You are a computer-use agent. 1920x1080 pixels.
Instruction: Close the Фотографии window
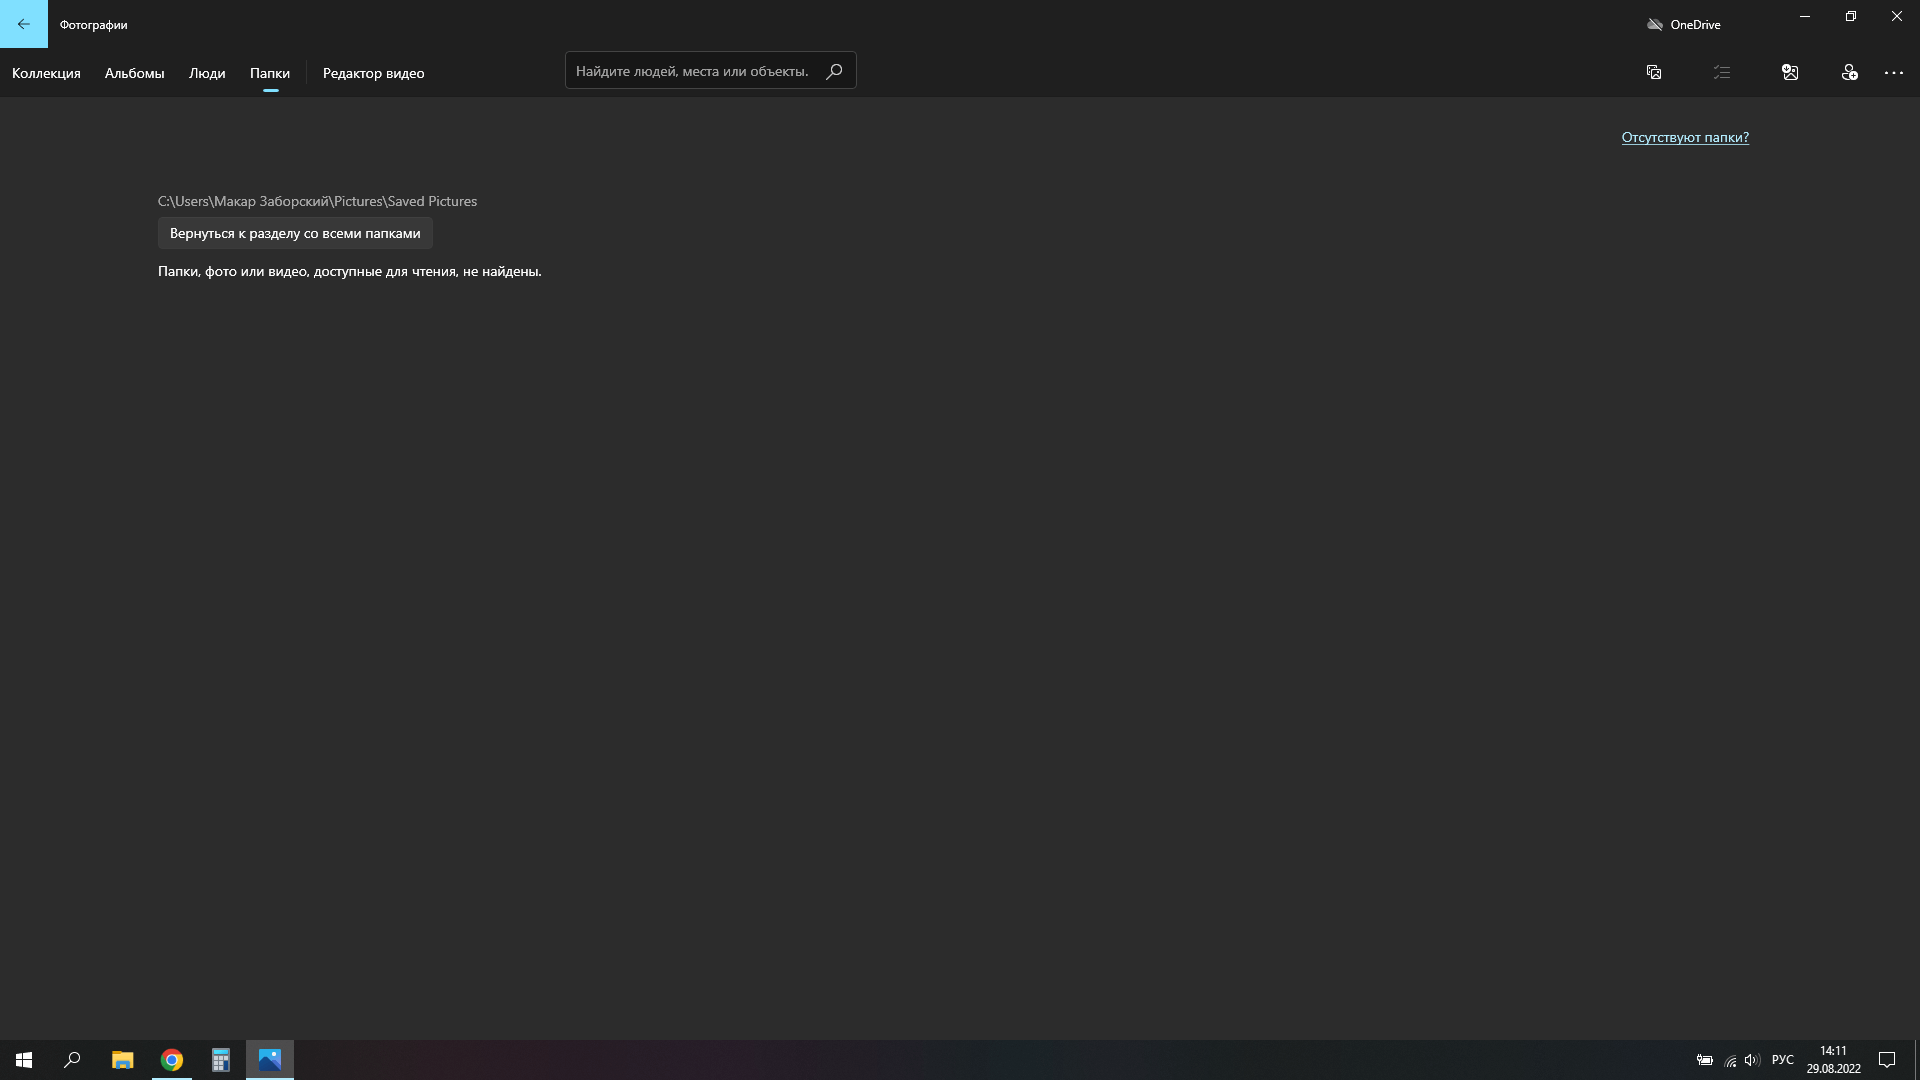[x=1897, y=16]
